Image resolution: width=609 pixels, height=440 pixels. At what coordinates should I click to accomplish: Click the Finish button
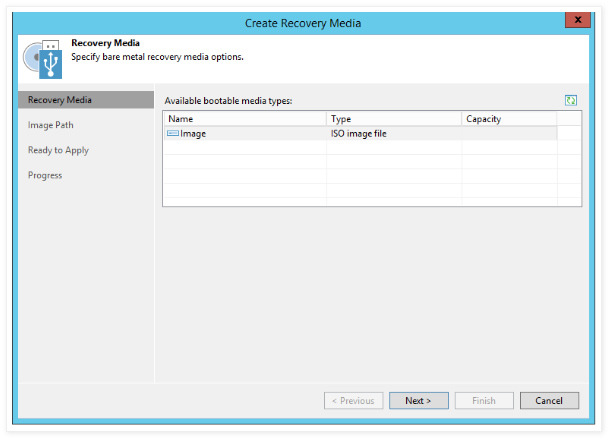pyautogui.click(x=483, y=401)
